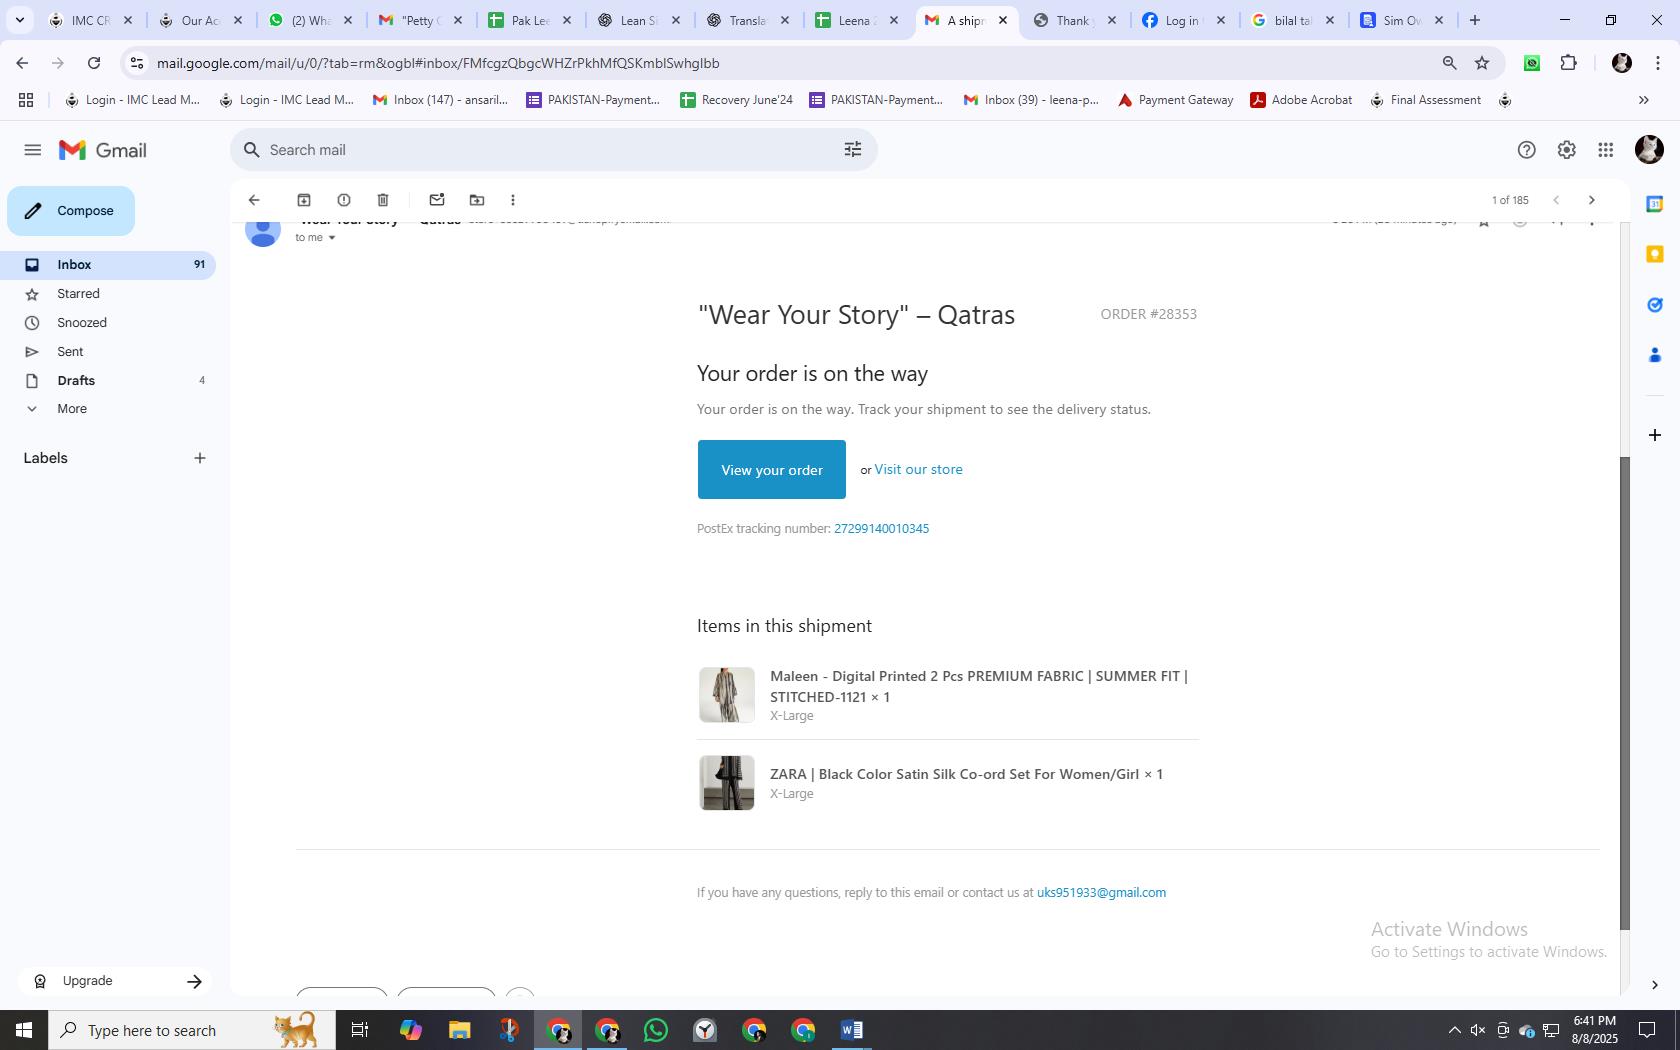The width and height of the screenshot is (1680, 1050).
Task: Archive this email
Action: (304, 200)
